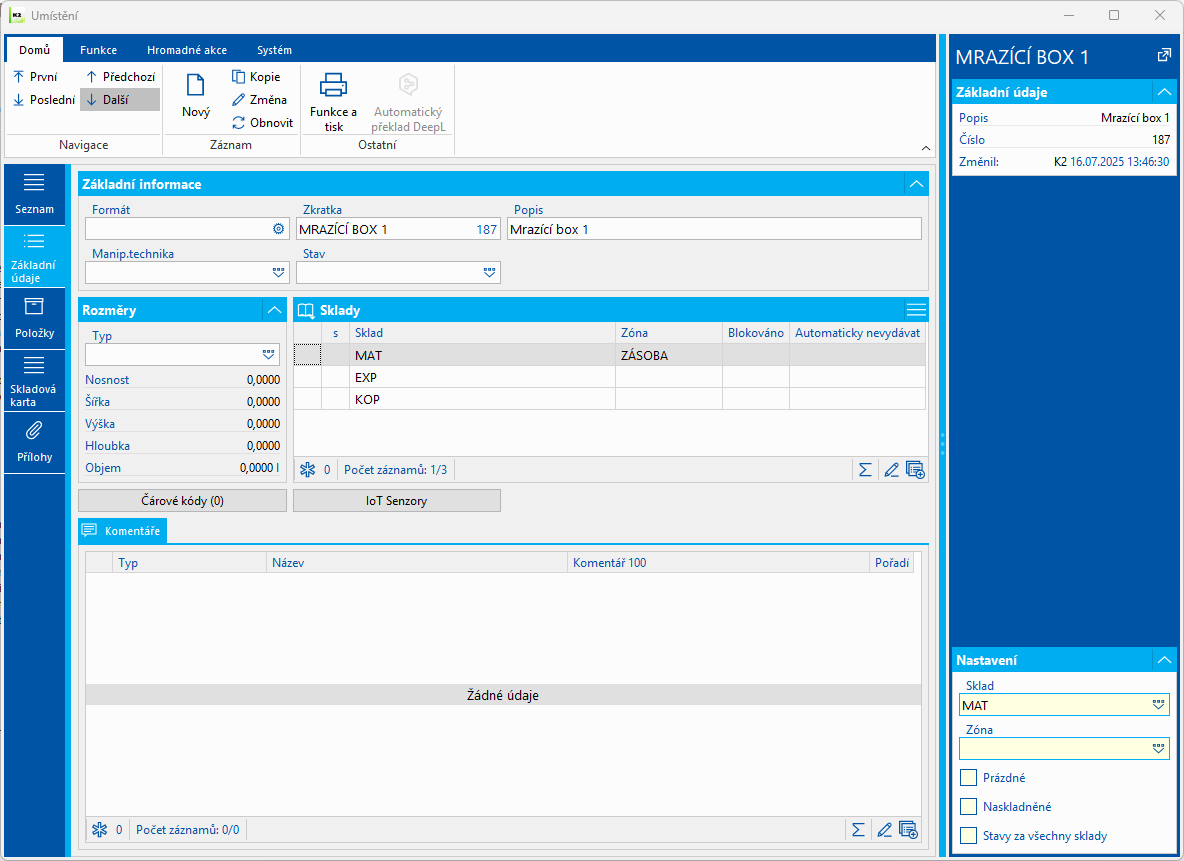Pop out the MRAZÍCÍ BOX 1 panel
This screenshot has width=1184, height=861.
point(1164,56)
